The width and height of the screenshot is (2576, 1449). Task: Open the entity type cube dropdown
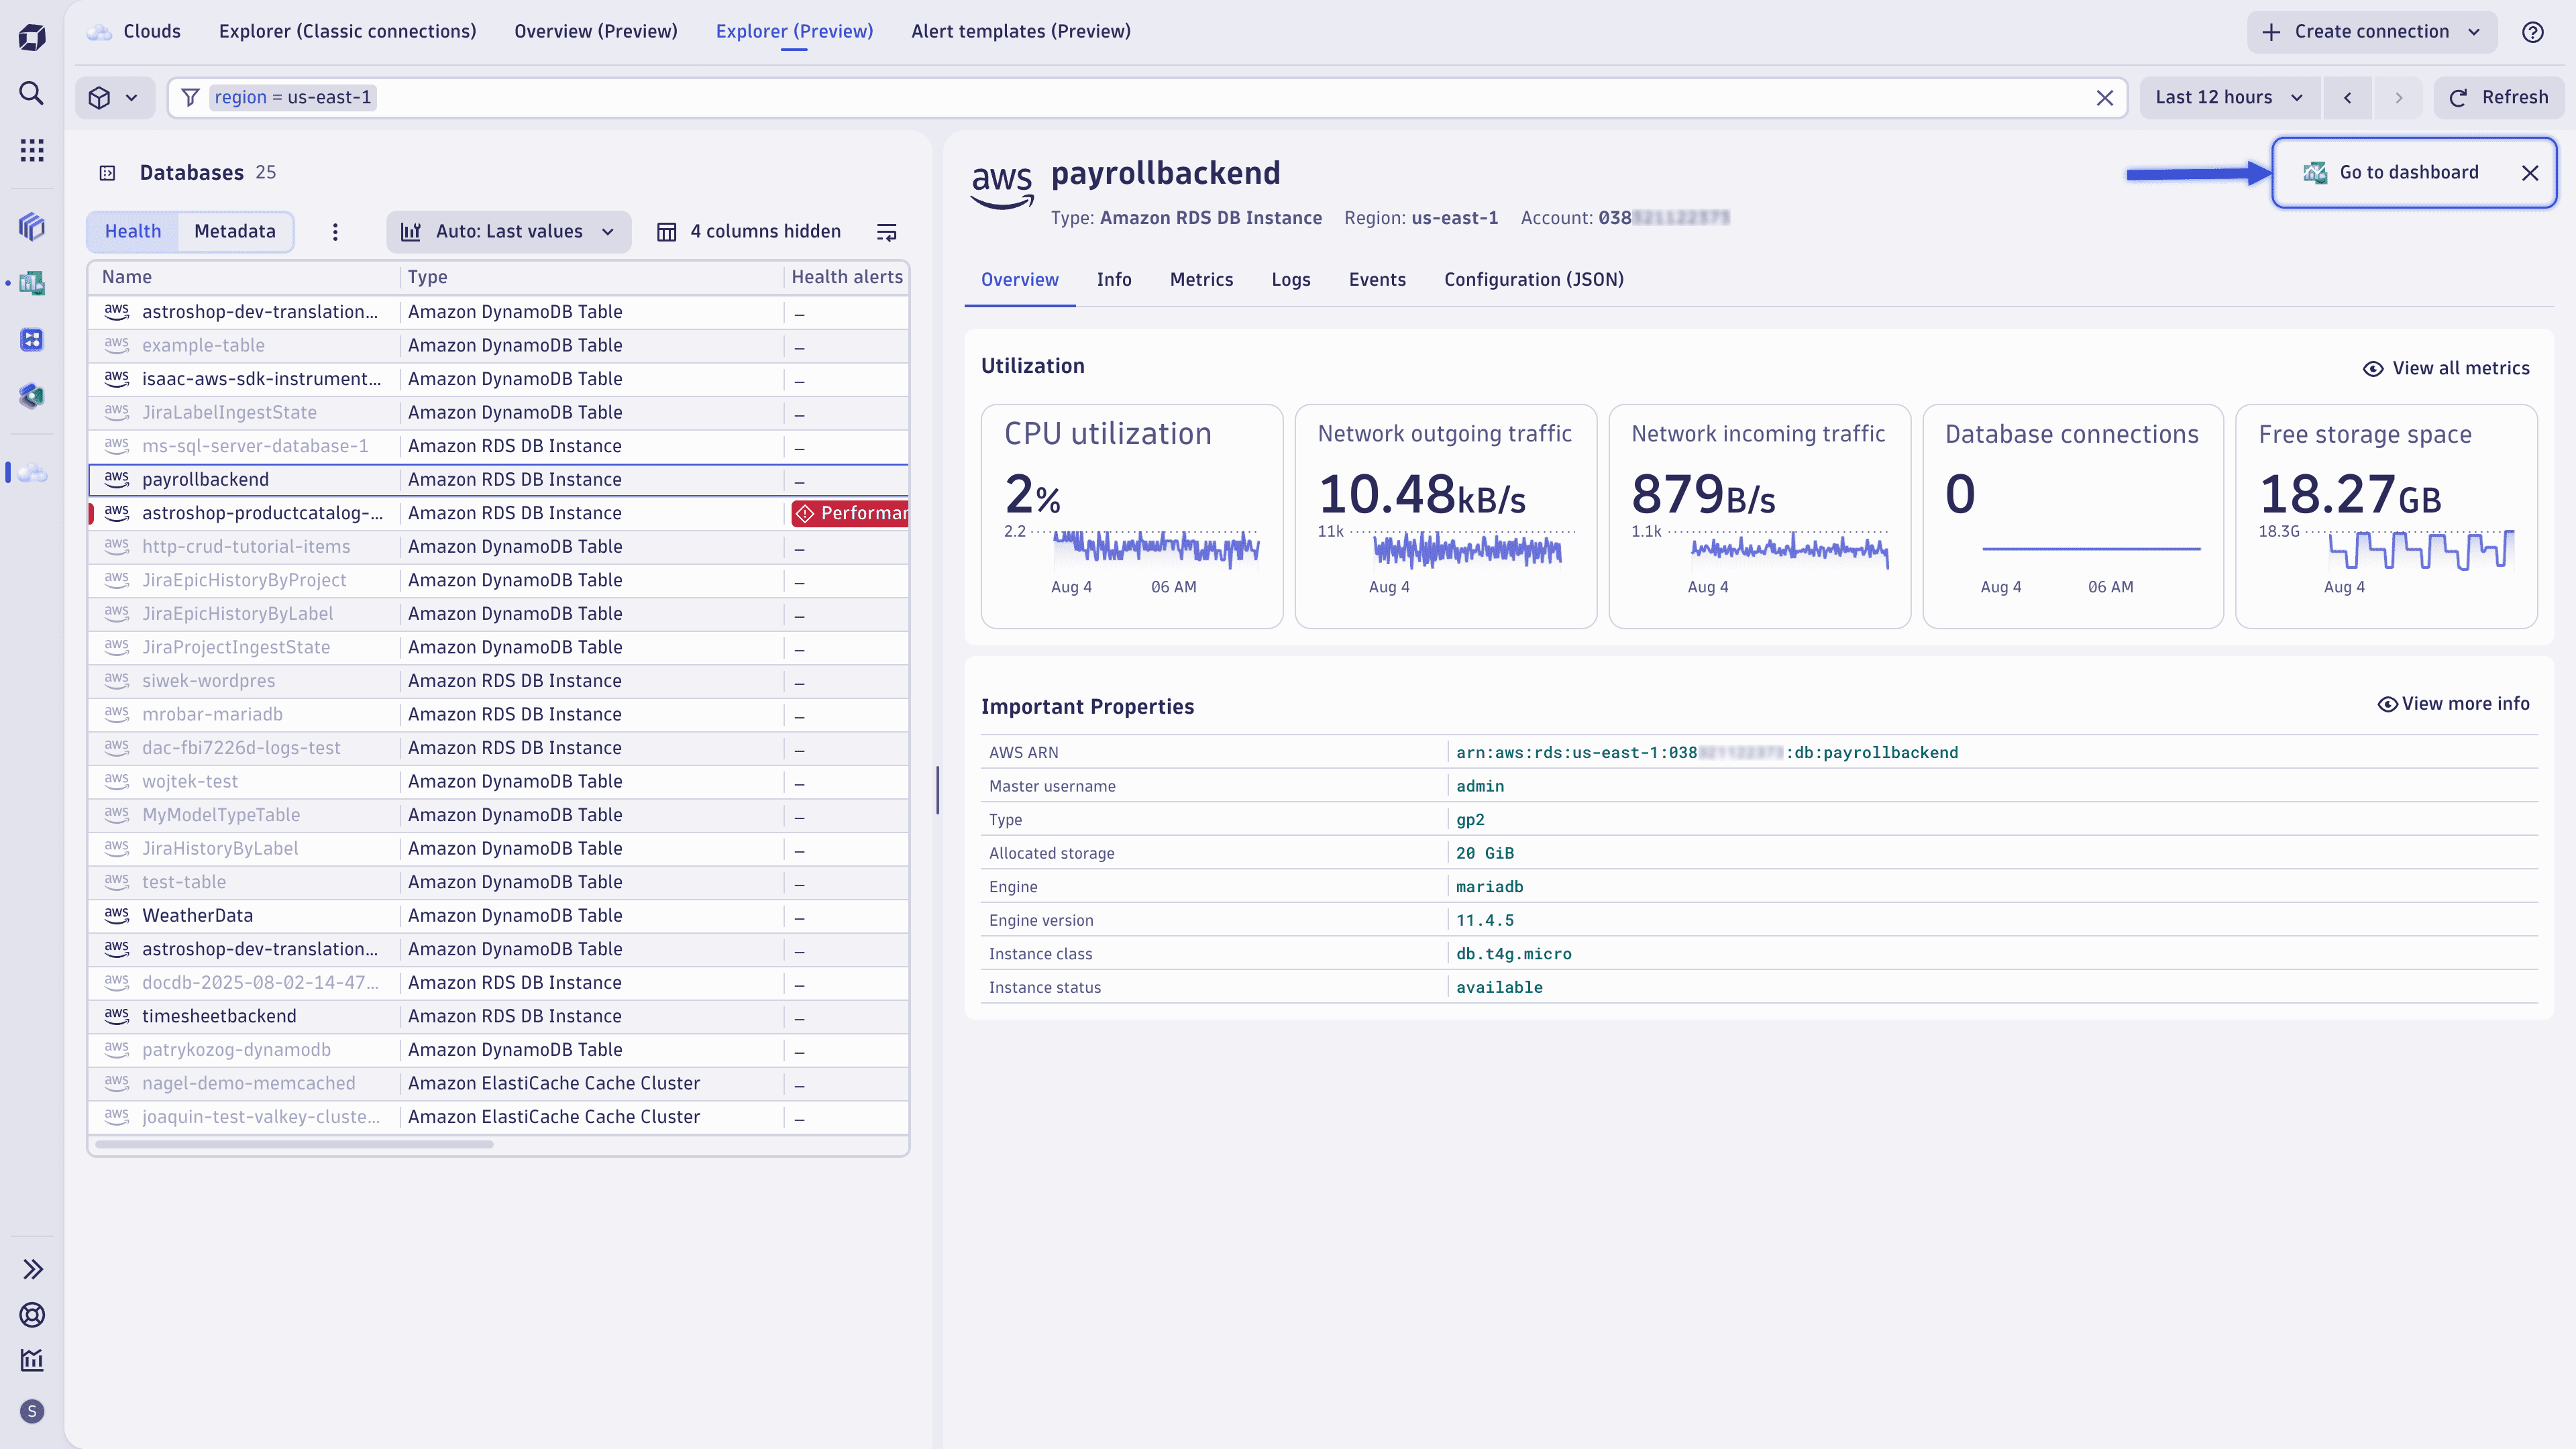pos(114,97)
